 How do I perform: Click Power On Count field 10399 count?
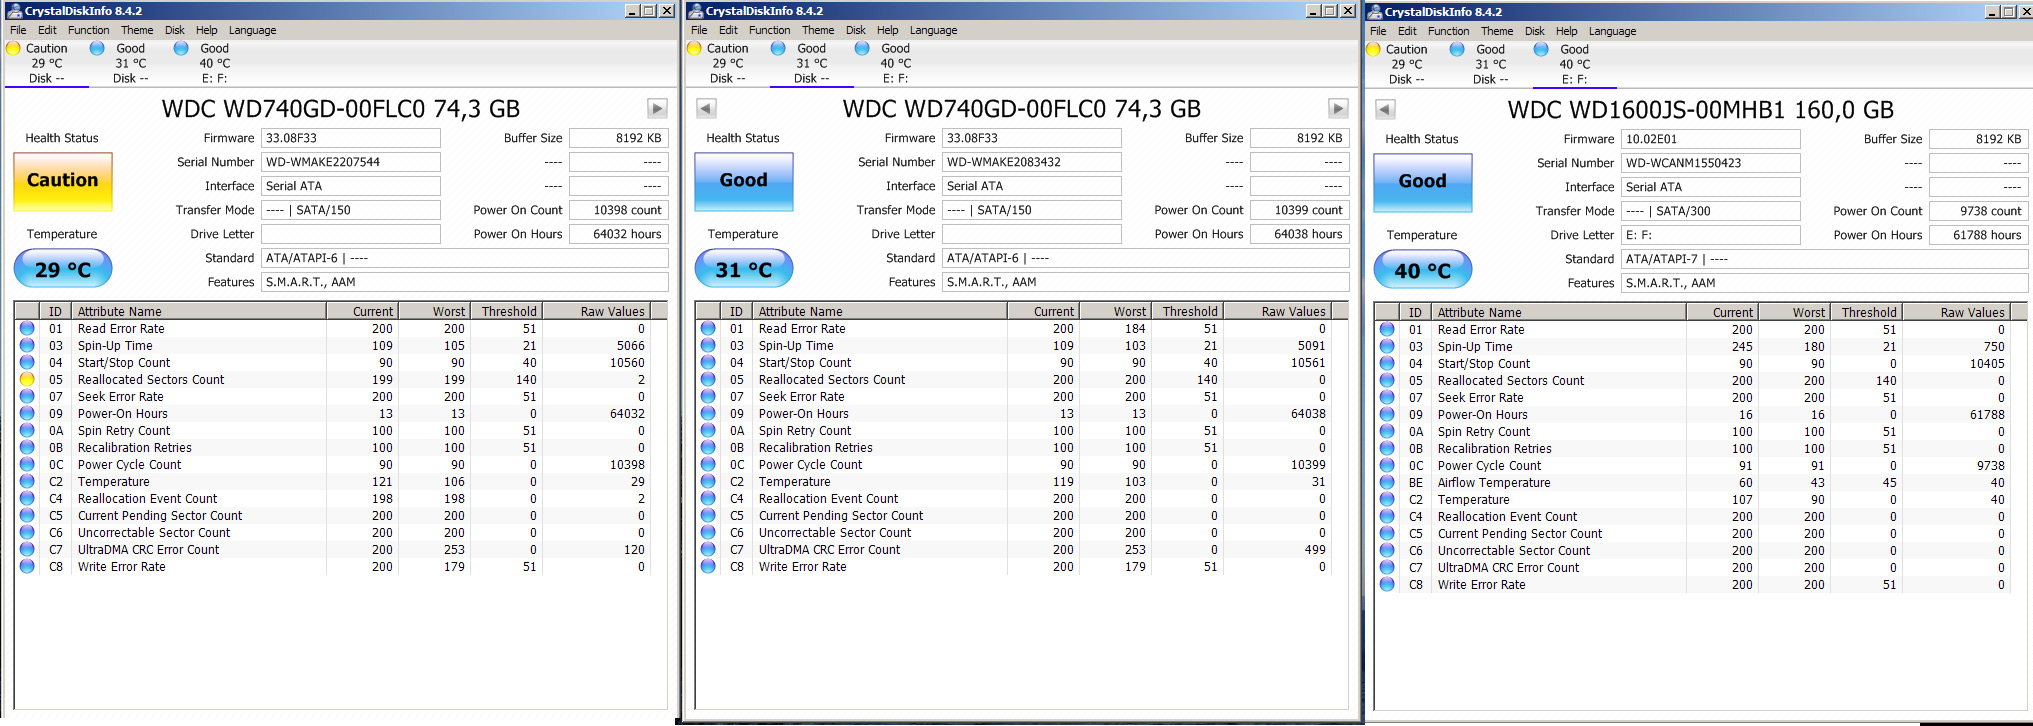pos(1300,210)
